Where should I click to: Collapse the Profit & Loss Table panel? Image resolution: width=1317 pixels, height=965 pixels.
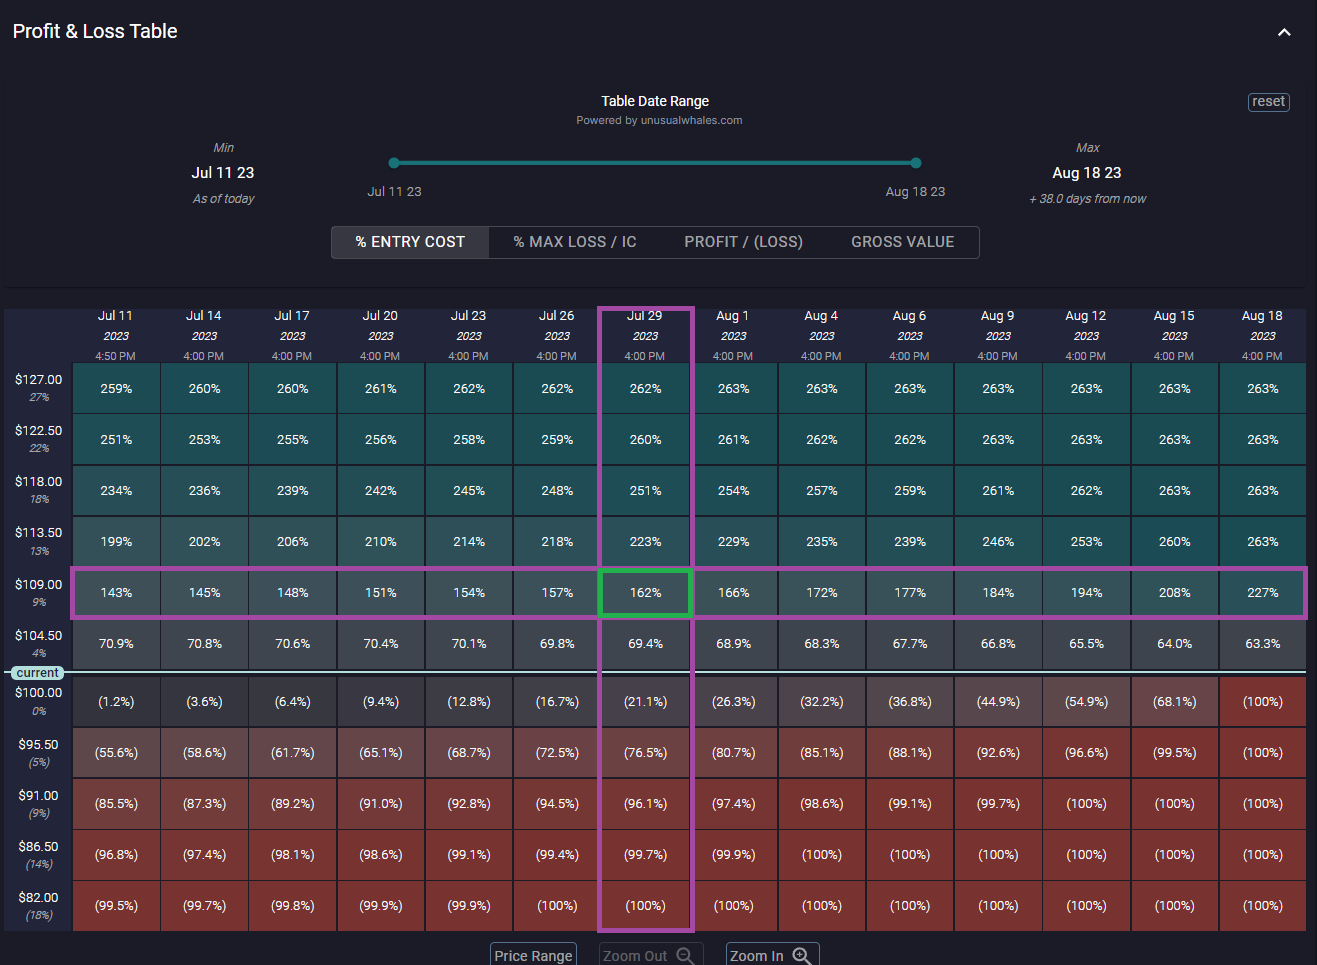click(x=1284, y=32)
